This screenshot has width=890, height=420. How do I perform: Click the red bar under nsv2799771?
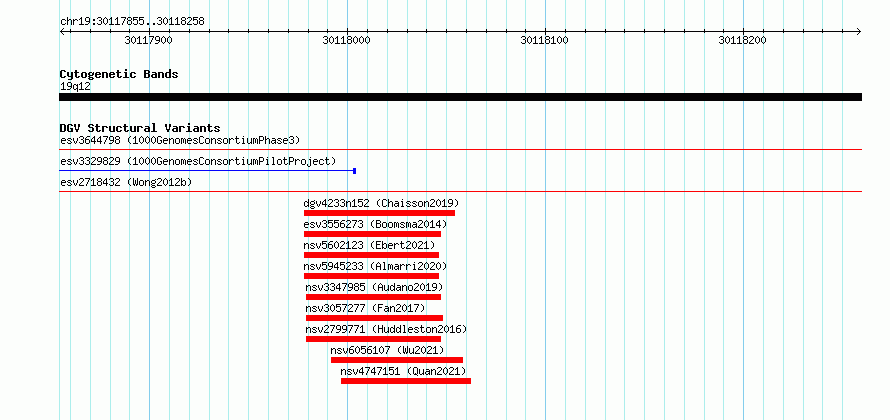[373, 339]
